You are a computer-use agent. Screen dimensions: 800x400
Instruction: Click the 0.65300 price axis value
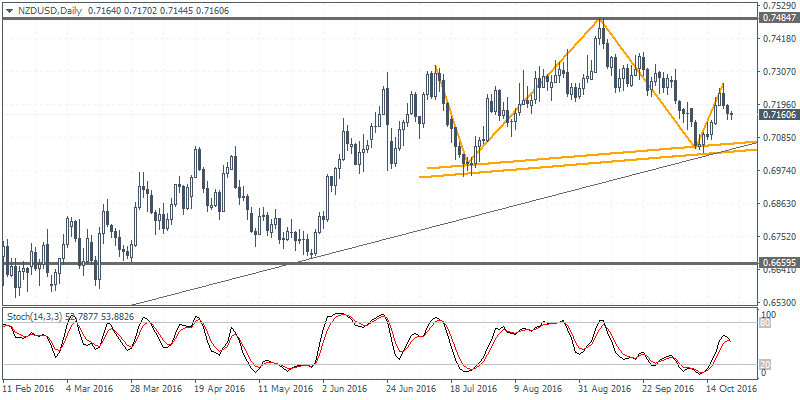(779, 303)
